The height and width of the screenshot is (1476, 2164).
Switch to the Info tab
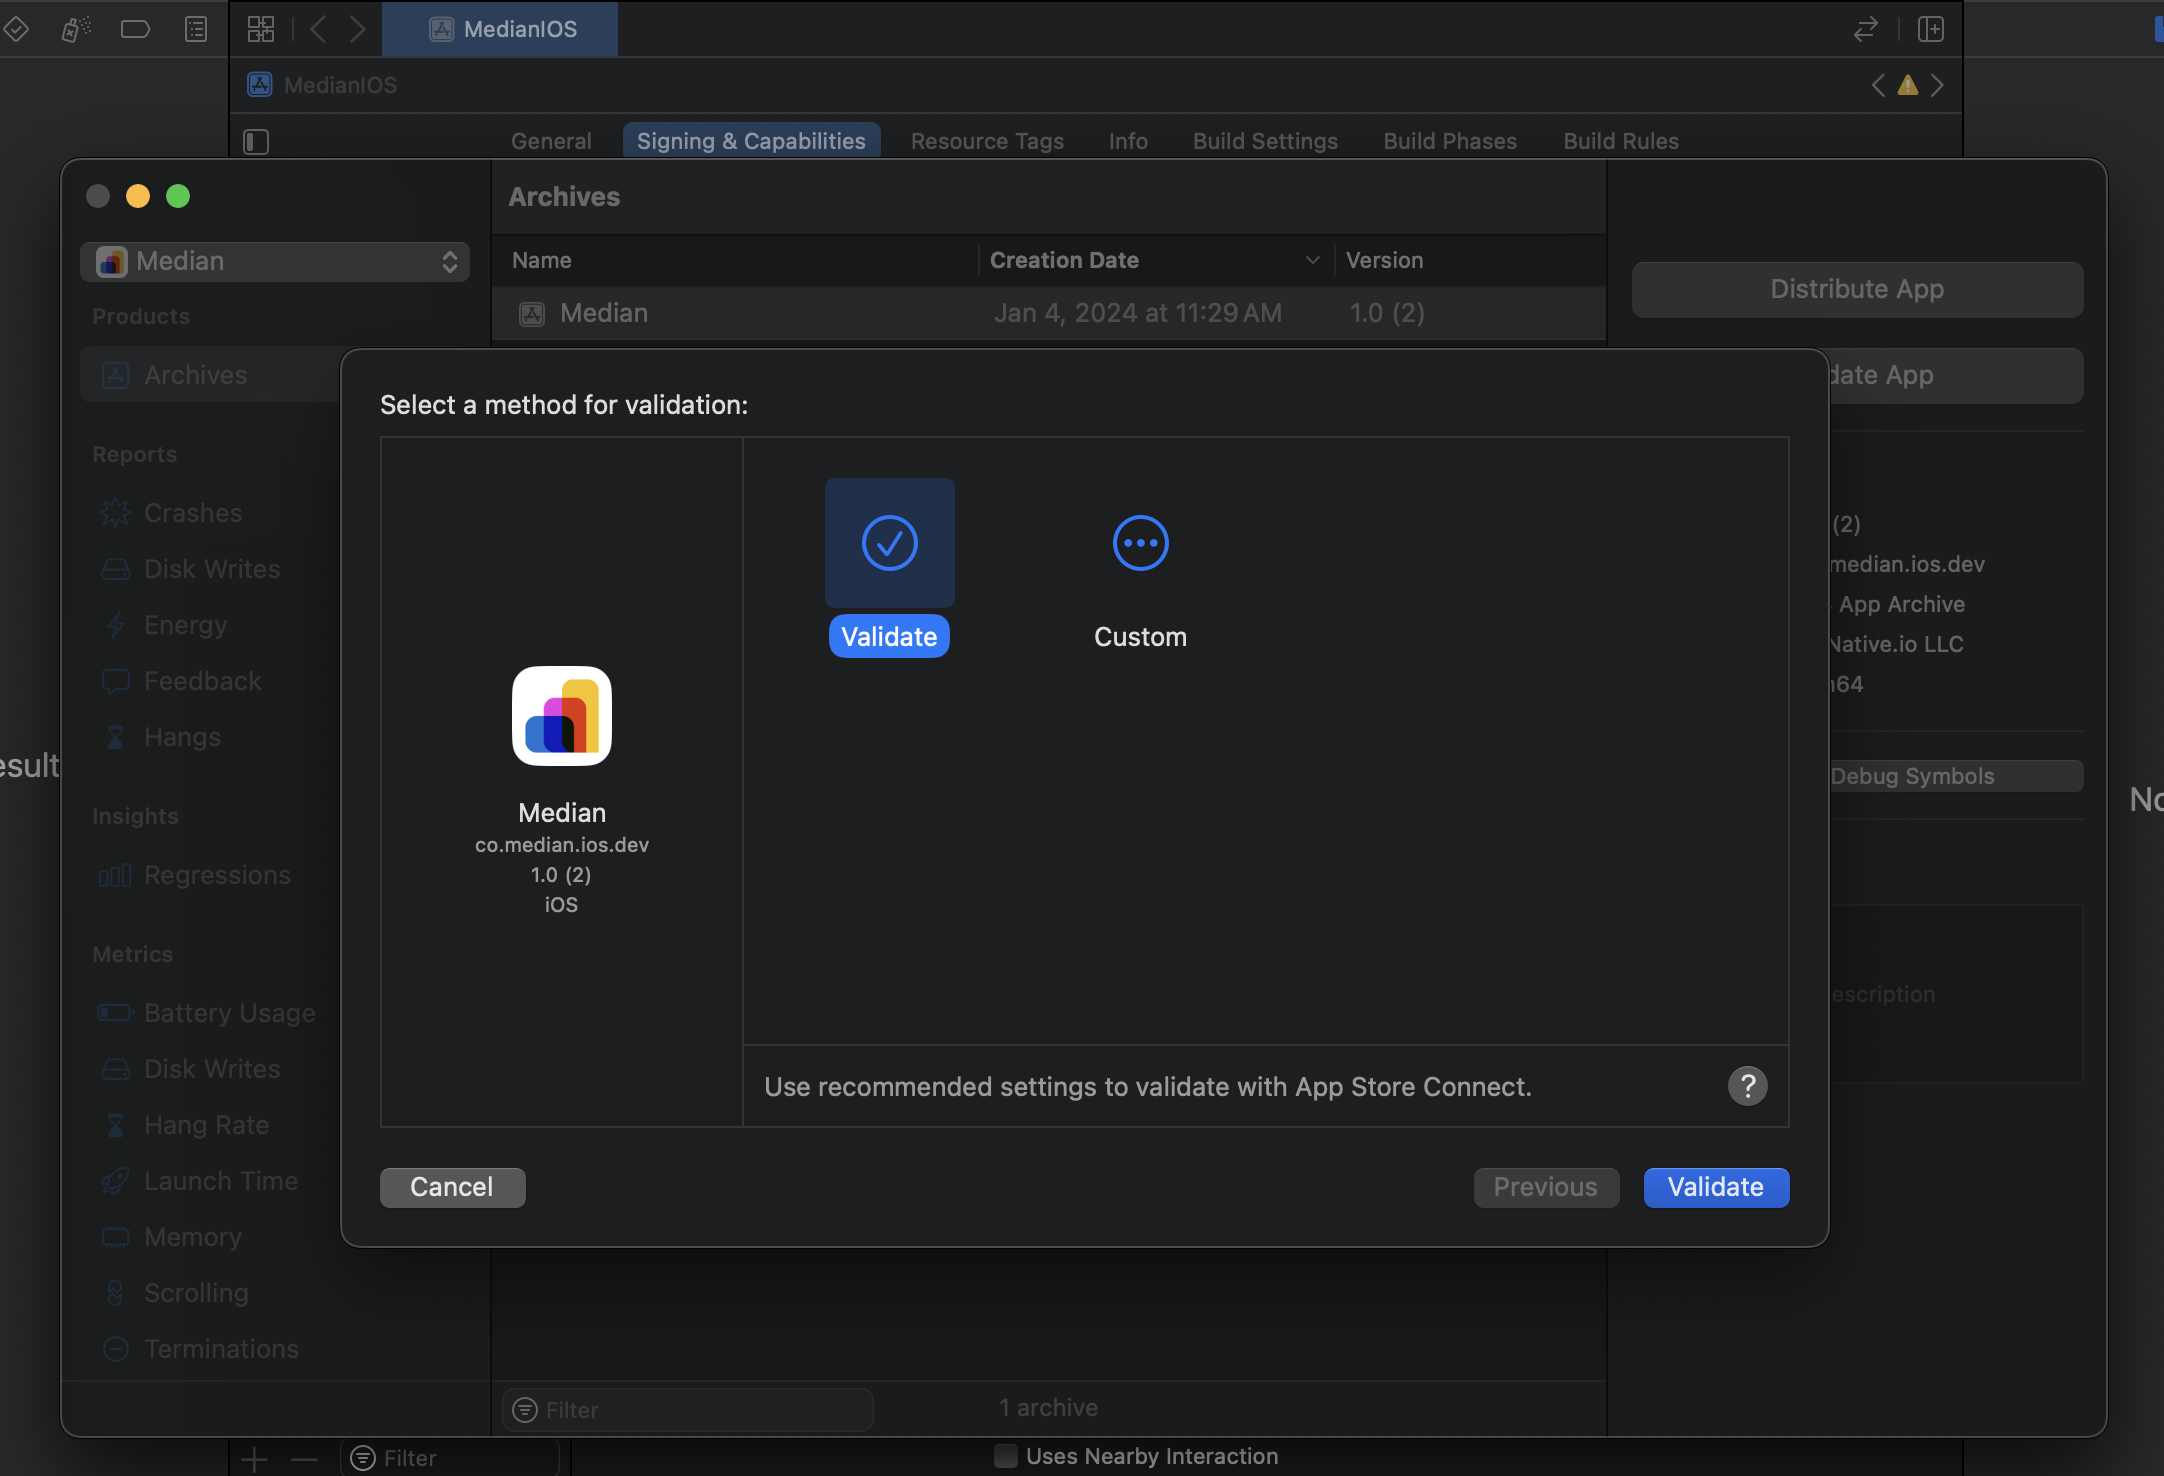pos(1128,141)
